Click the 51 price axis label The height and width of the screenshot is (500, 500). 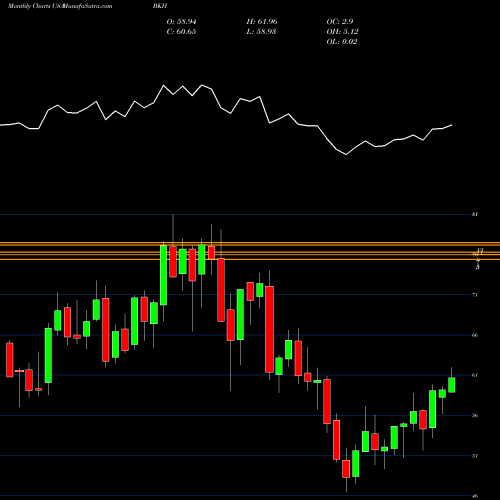475,456
